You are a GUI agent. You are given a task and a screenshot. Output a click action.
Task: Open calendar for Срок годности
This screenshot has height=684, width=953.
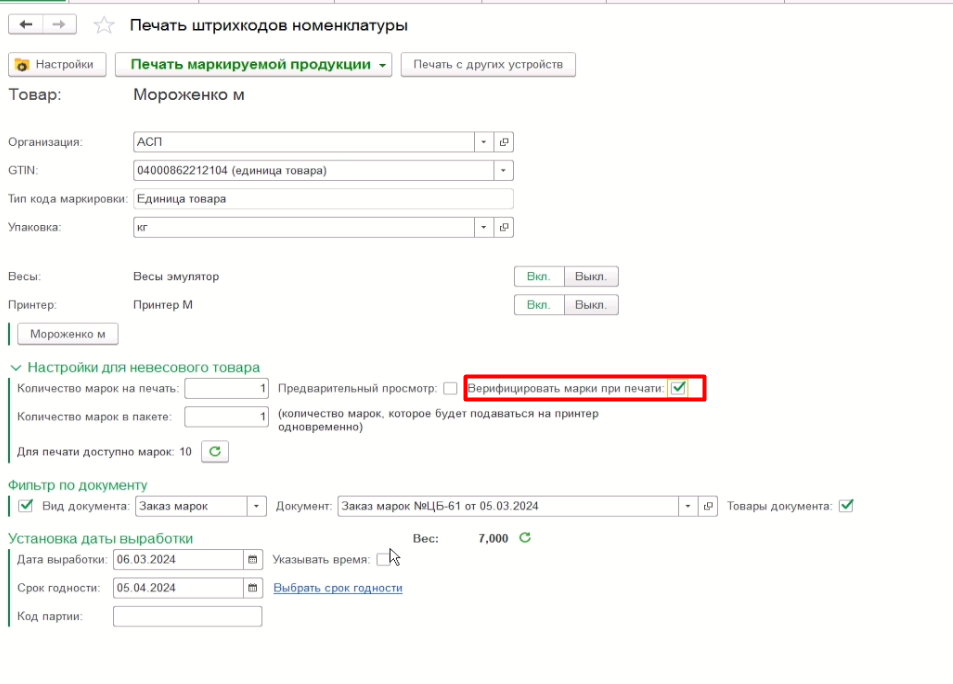253,588
